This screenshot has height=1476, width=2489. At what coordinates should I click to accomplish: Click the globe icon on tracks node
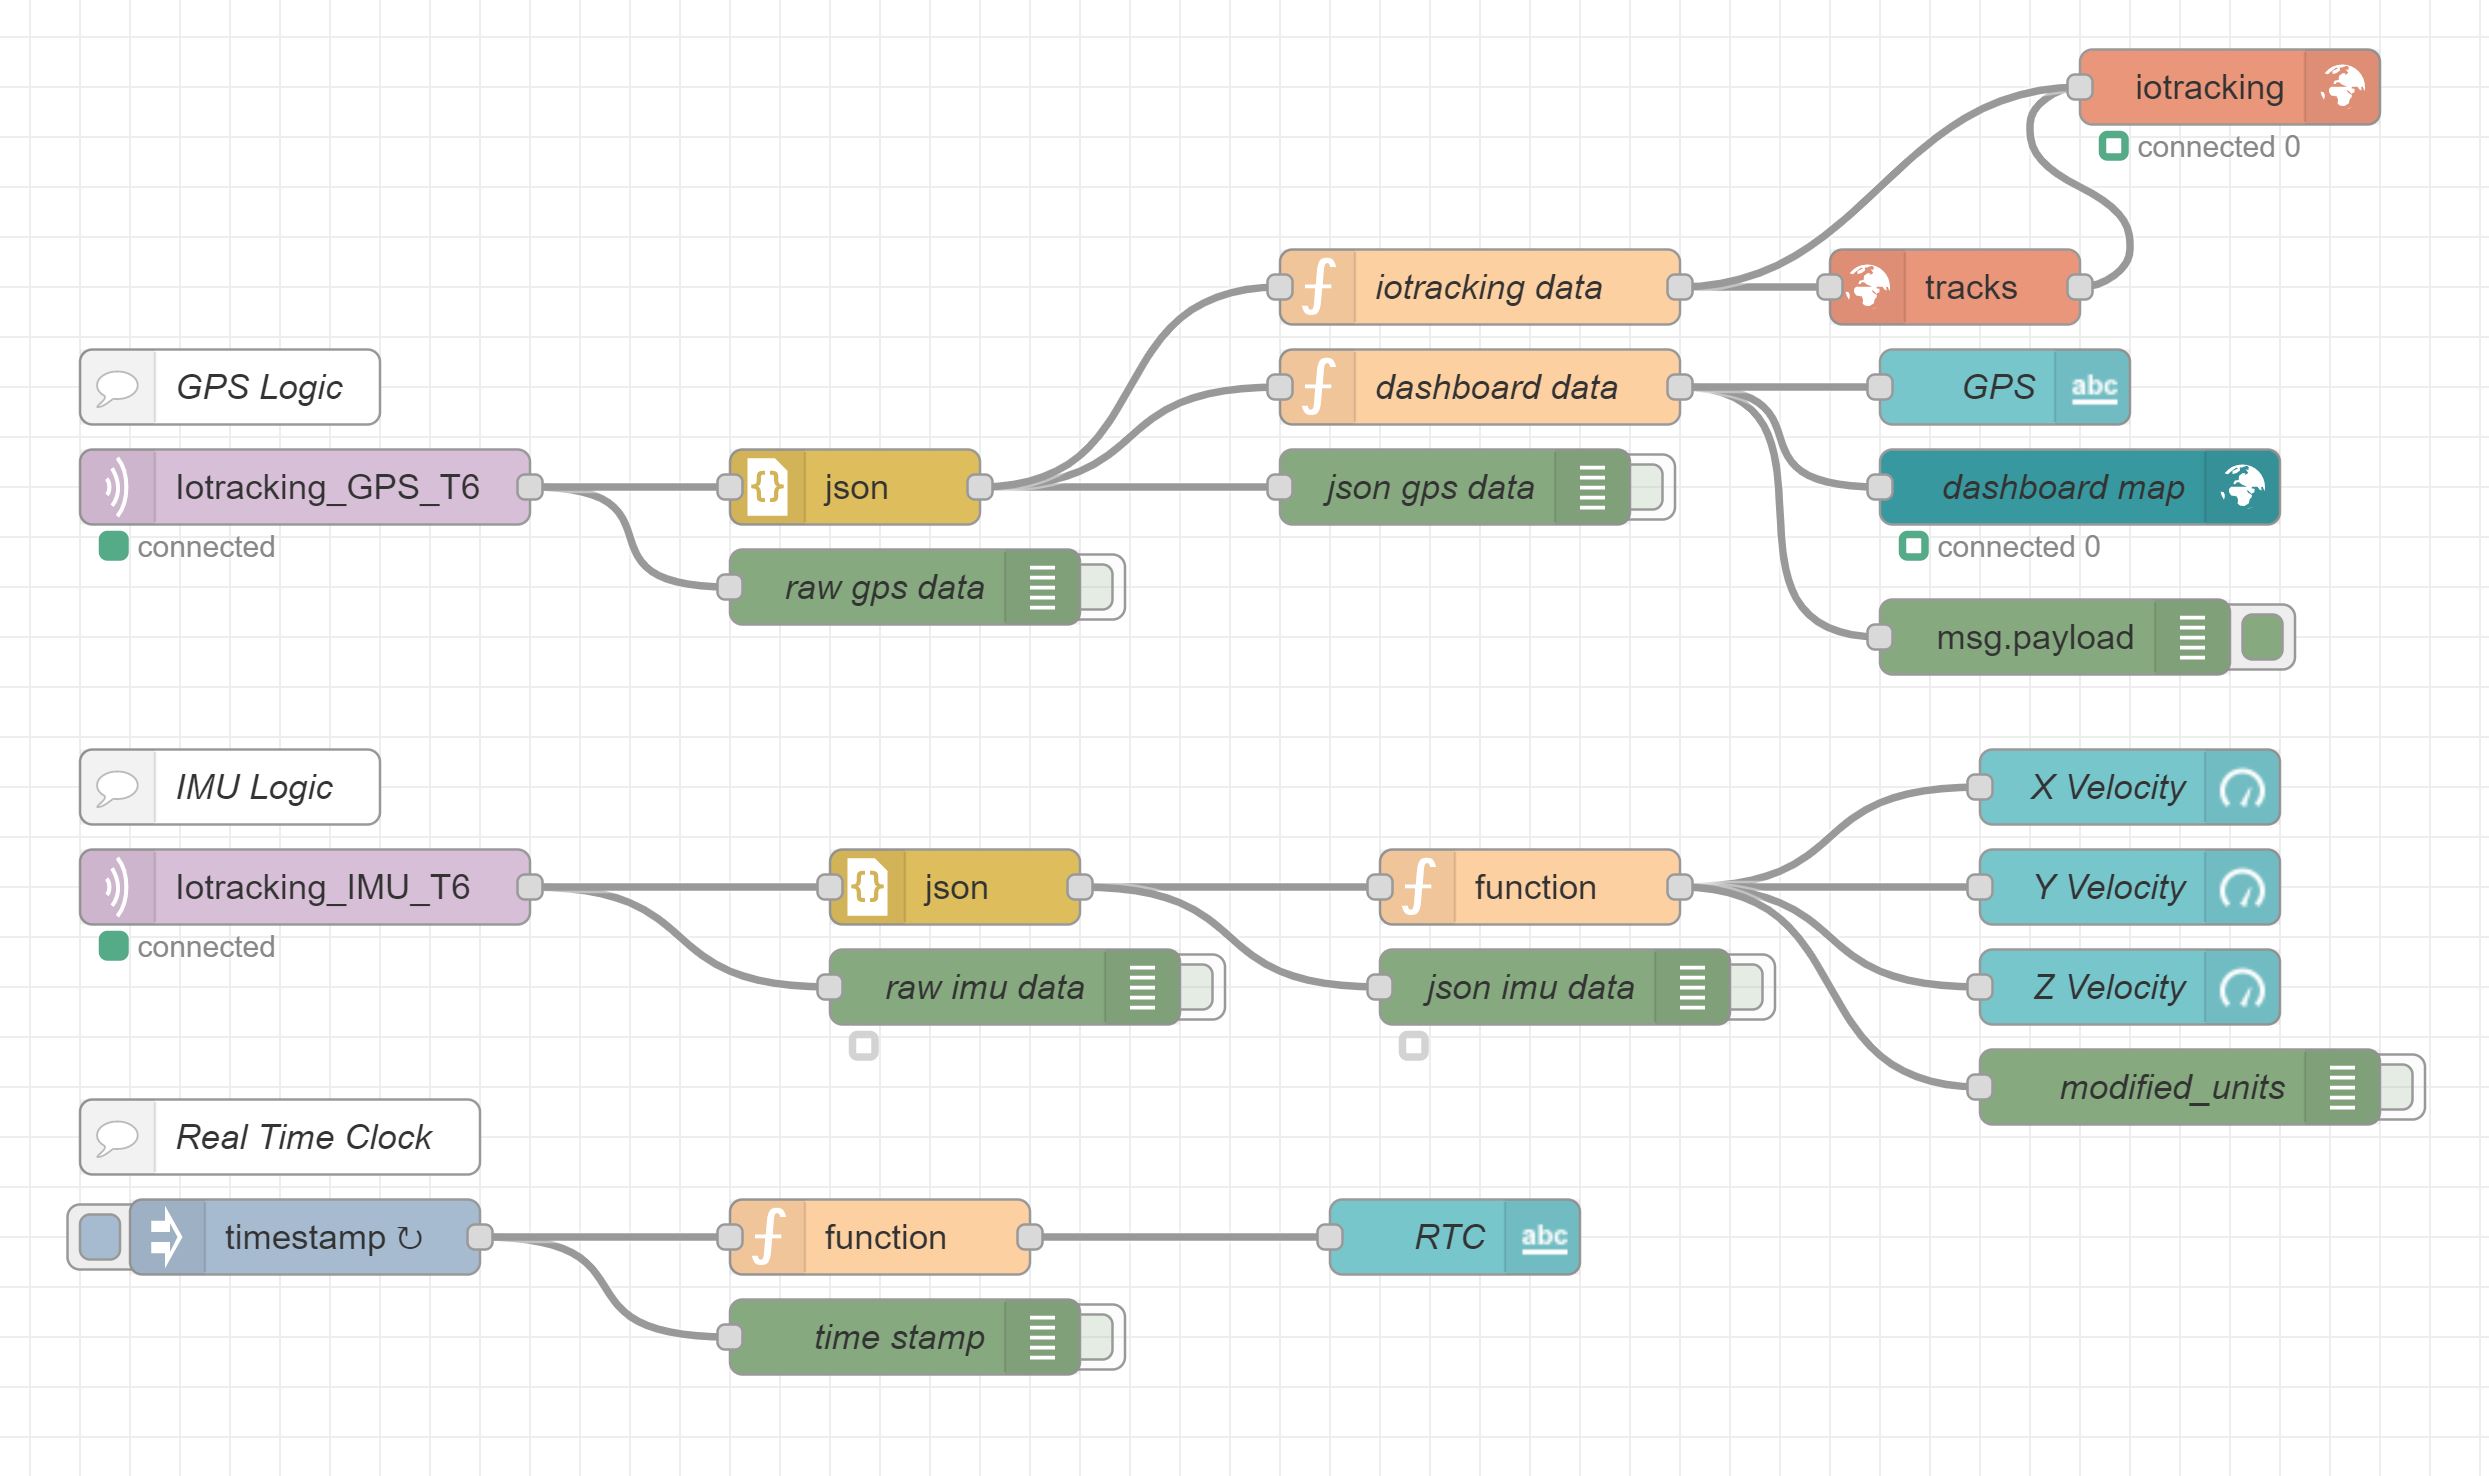pos(1867,287)
